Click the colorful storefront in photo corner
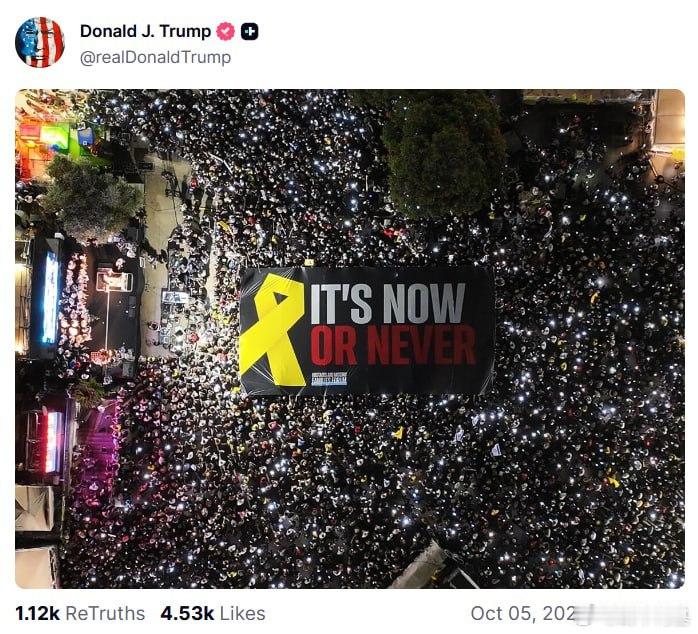 point(53,134)
